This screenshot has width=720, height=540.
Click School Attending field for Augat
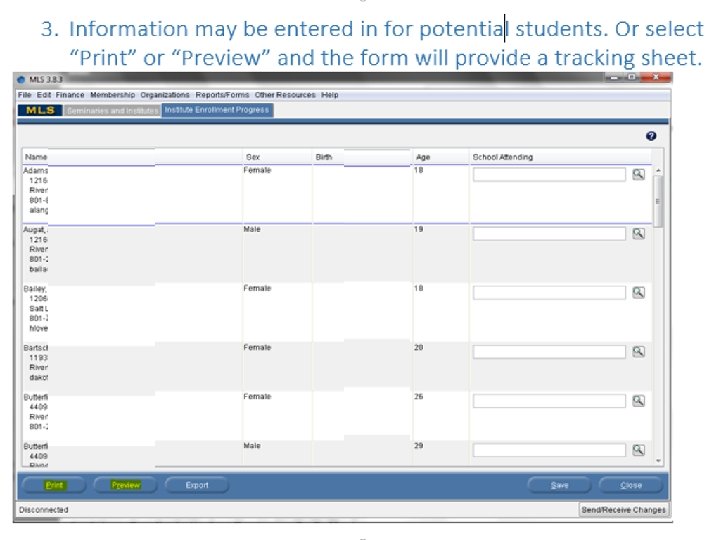coord(549,233)
